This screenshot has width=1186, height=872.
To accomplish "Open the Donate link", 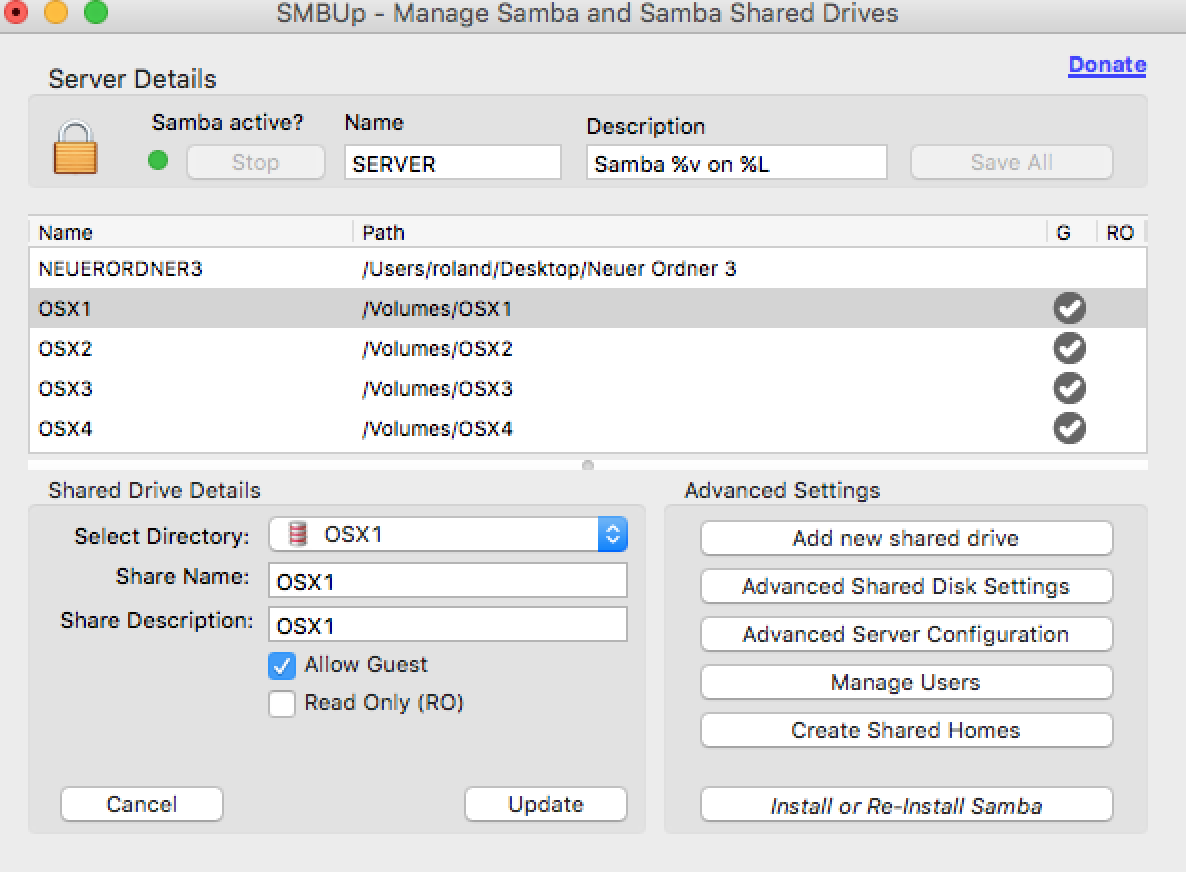I will (1107, 65).
